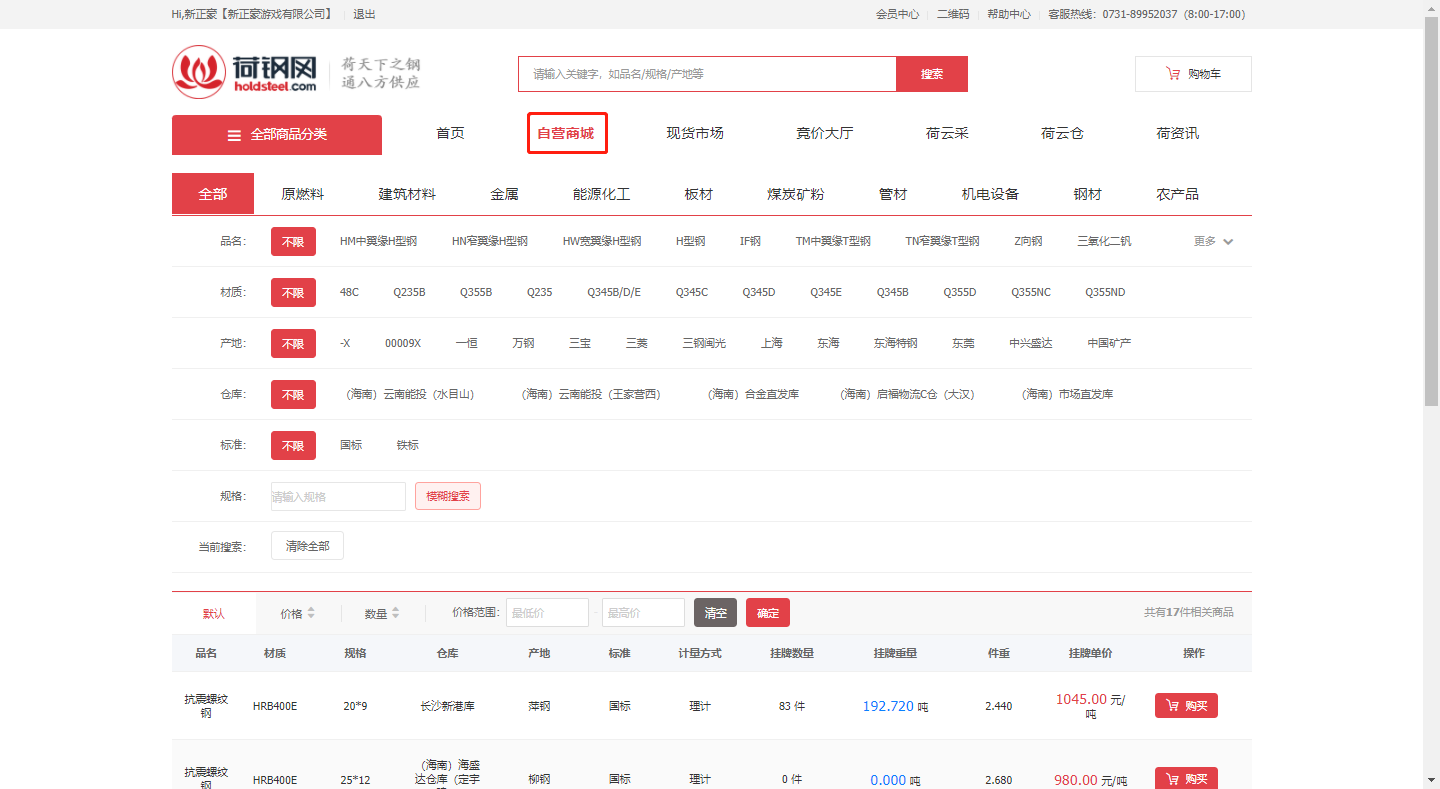Open 会员中心 in top bar
Viewport: 1440px width, 789px height.
pos(897,14)
